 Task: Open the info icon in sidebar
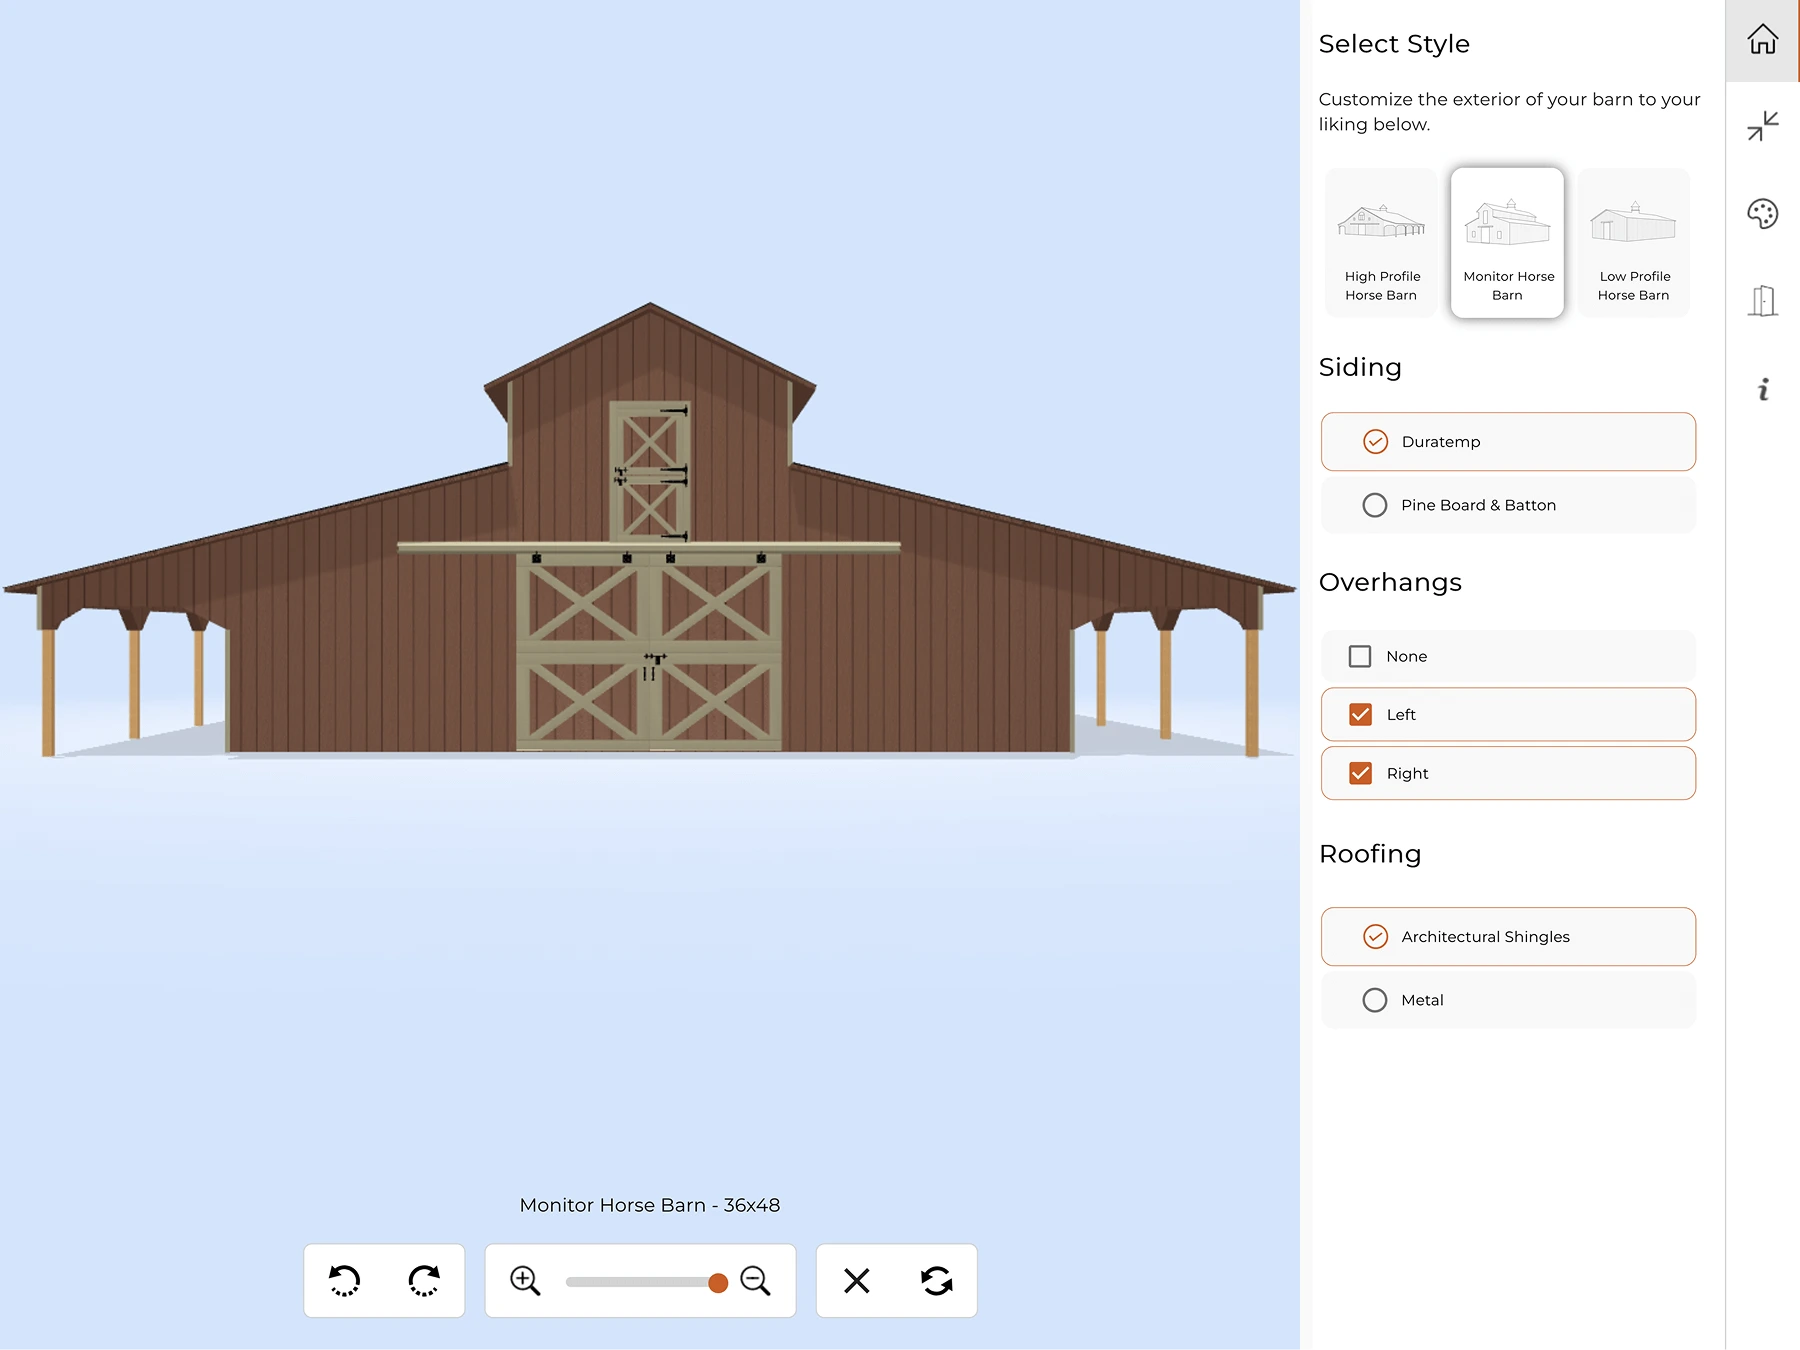pyautogui.click(x=1763, y=389)
